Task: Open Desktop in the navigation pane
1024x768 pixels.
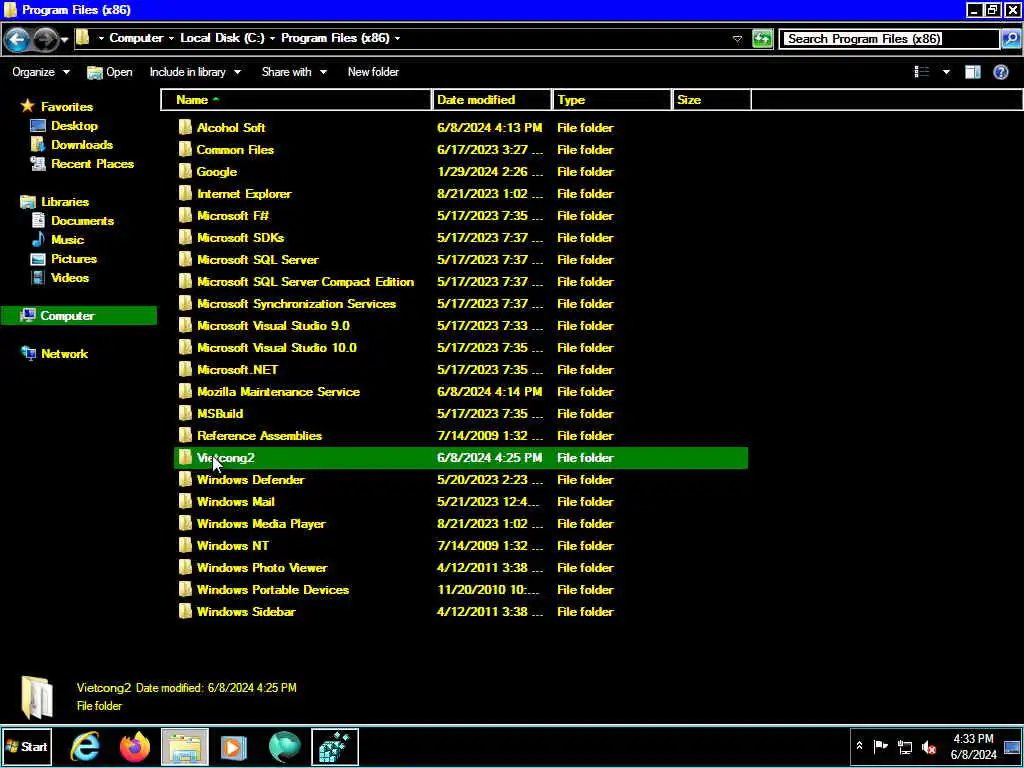Action: point(74,125)
